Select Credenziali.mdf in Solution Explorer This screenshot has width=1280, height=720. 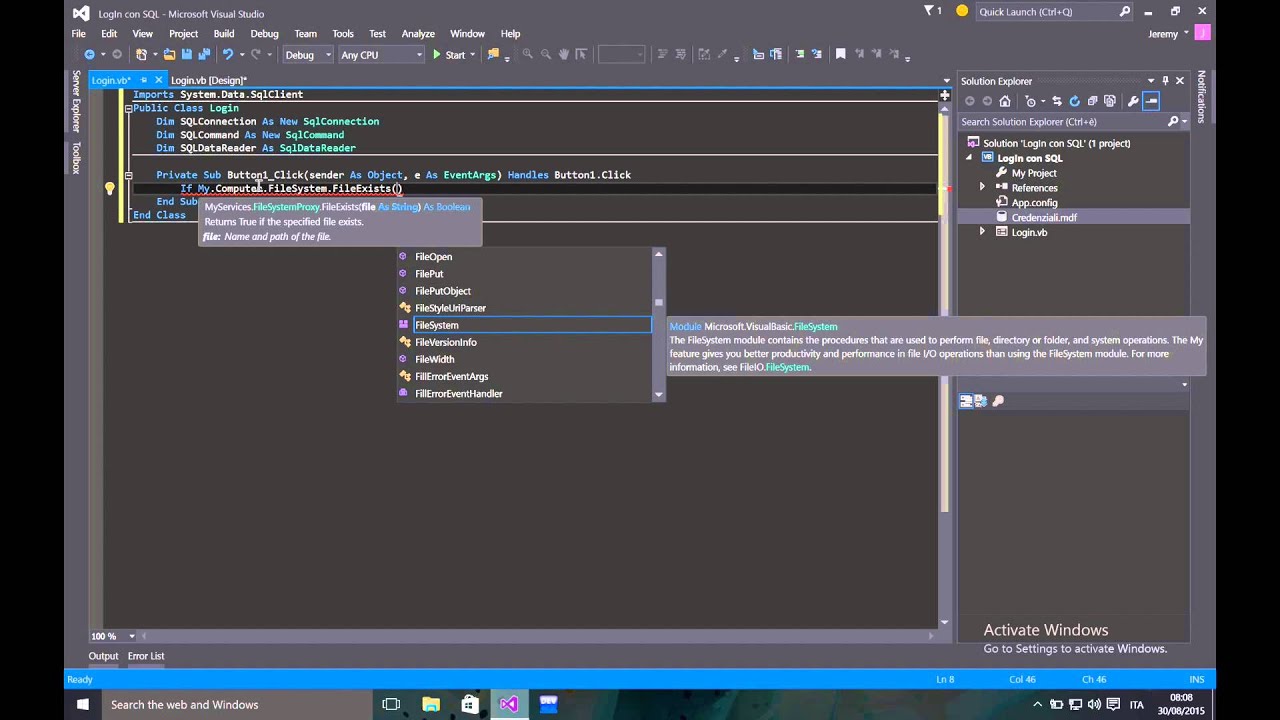(1043, 217)
